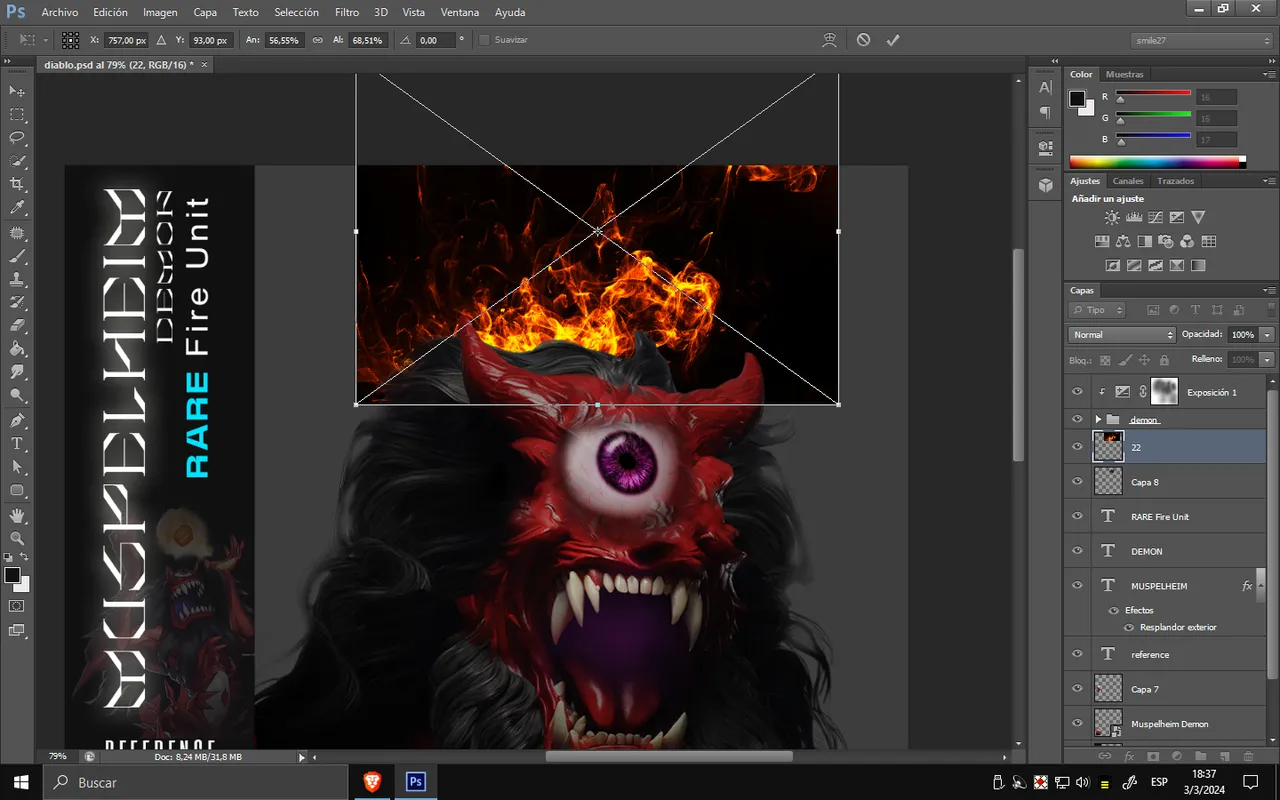Open the Opacidad slider dropdown arrow
Image resolution: width=1280 pixels, height=800 pixels.
click(x=1267, y=335)
